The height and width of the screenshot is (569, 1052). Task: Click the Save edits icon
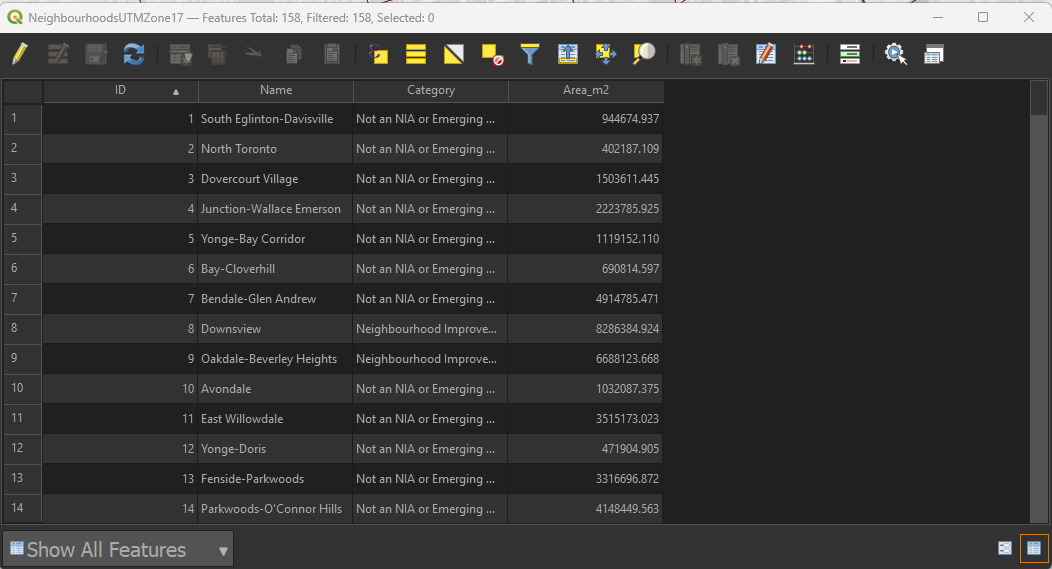(96, 54)
